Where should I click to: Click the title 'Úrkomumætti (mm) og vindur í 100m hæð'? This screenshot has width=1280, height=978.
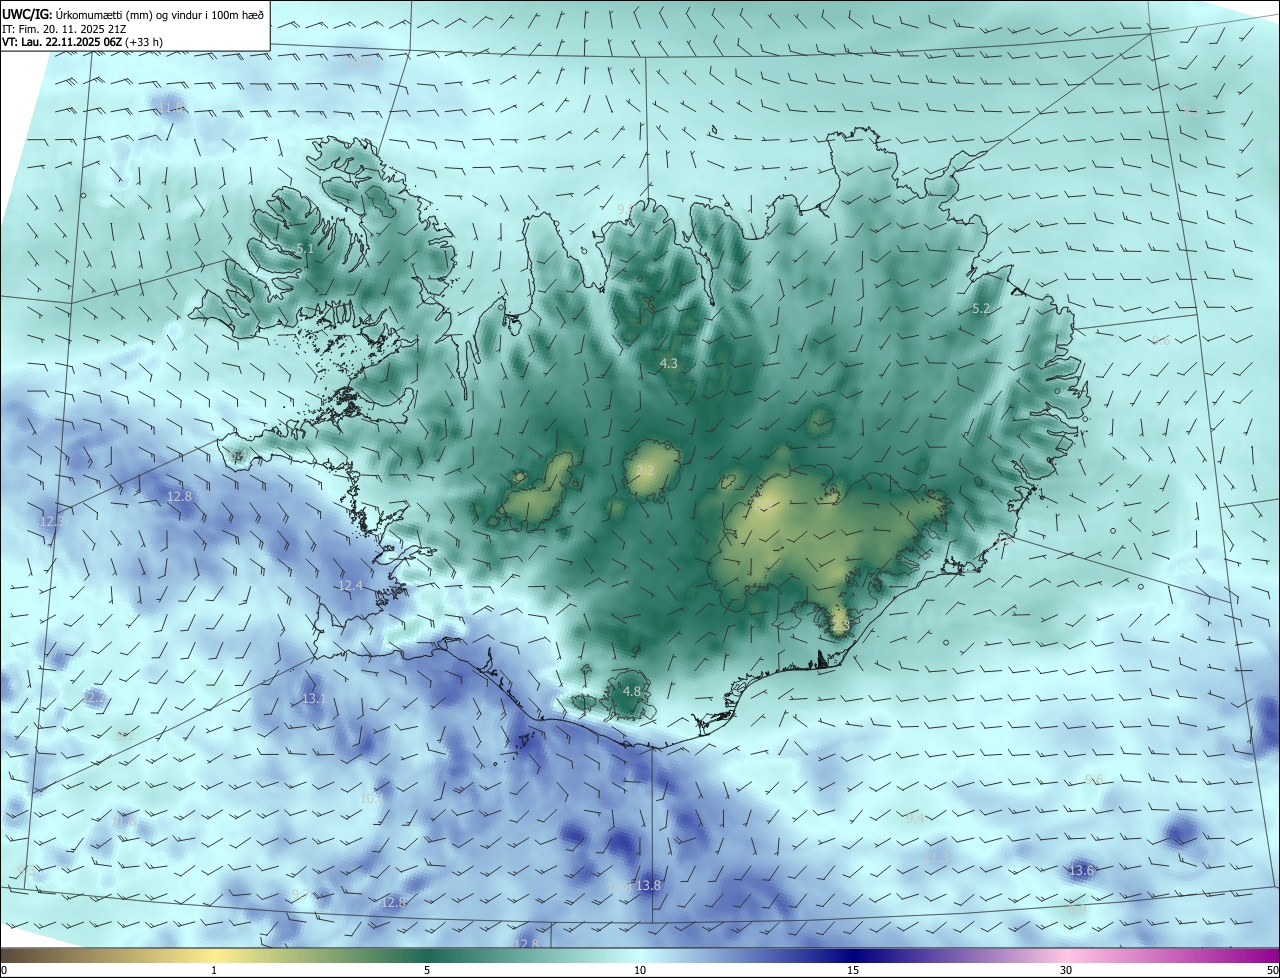pos(161,14)
